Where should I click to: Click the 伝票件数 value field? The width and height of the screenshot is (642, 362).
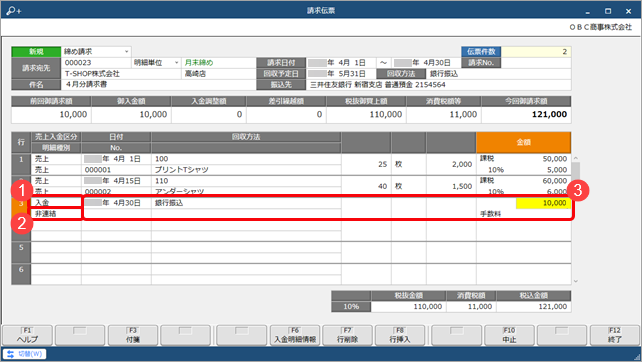[536, 52]
